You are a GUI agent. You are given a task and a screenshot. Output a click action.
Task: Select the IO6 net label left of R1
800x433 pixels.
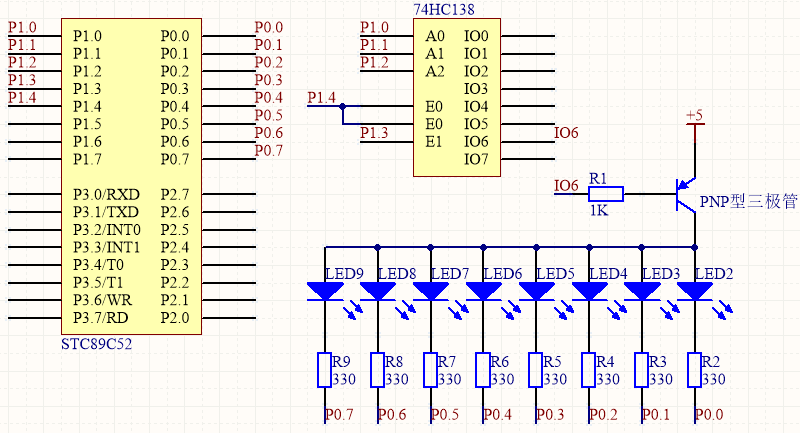pyautogui.click(x=566, y=186)
